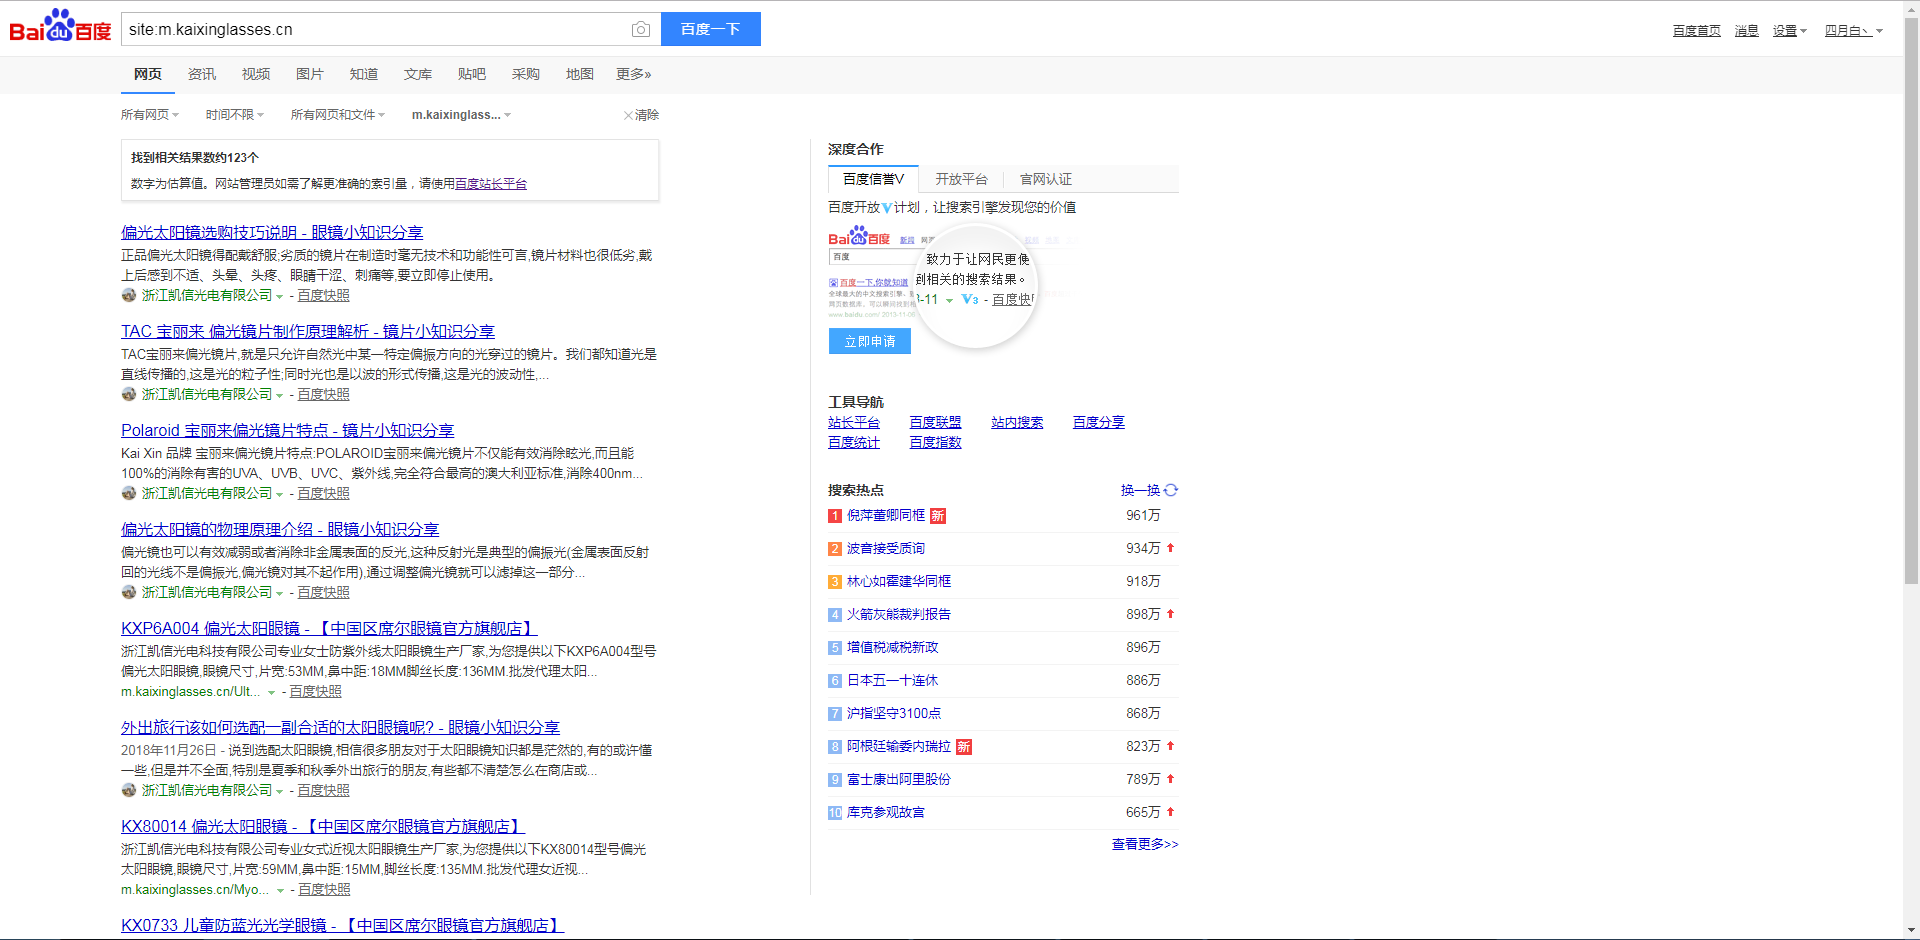Screen dimensions: 1920x940
Task: Open 百度快照 of the first result
Action: [324, 296]
